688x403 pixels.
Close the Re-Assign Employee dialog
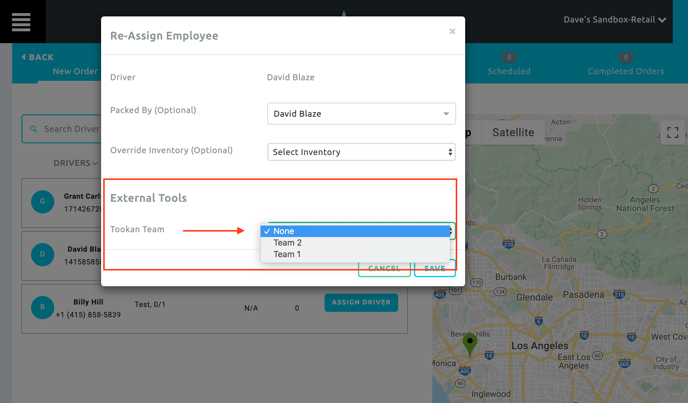coord(452,32)
